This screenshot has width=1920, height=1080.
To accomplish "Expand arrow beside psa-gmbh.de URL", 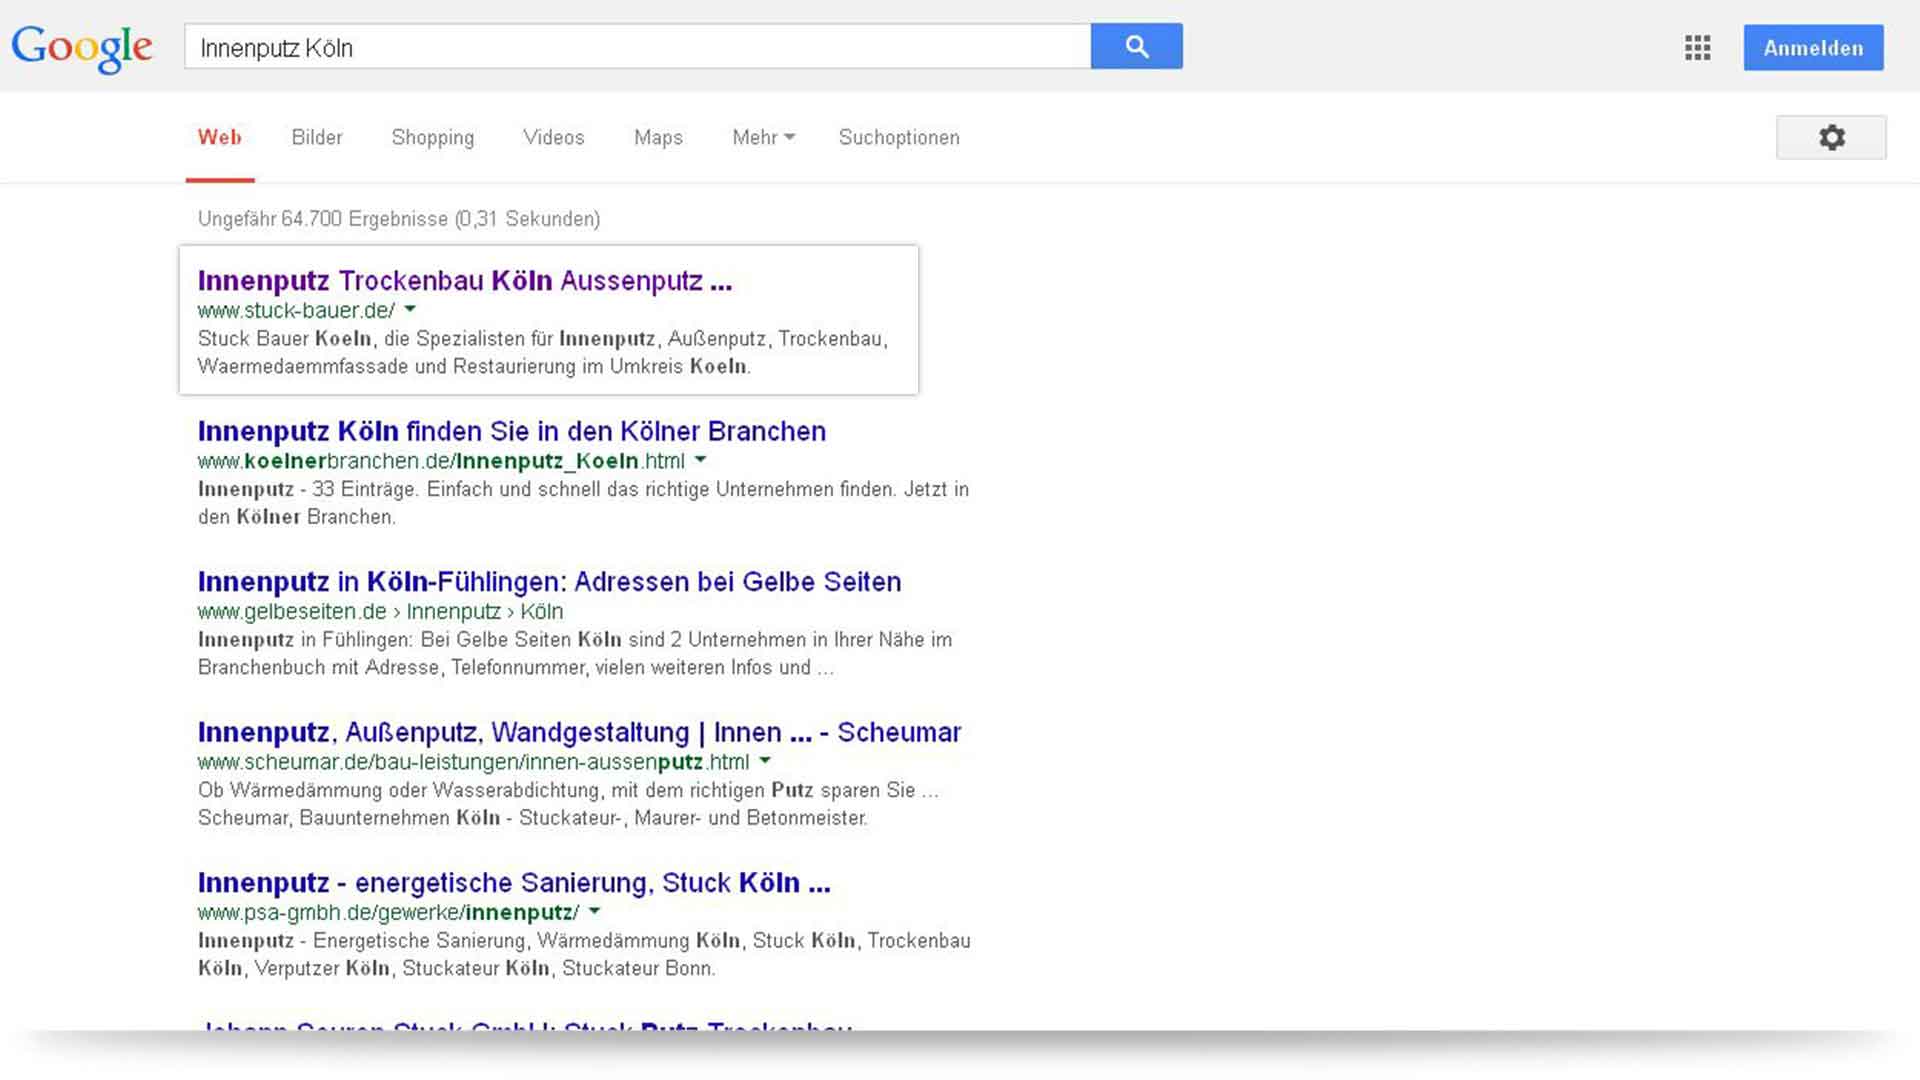I will [595, 912].
